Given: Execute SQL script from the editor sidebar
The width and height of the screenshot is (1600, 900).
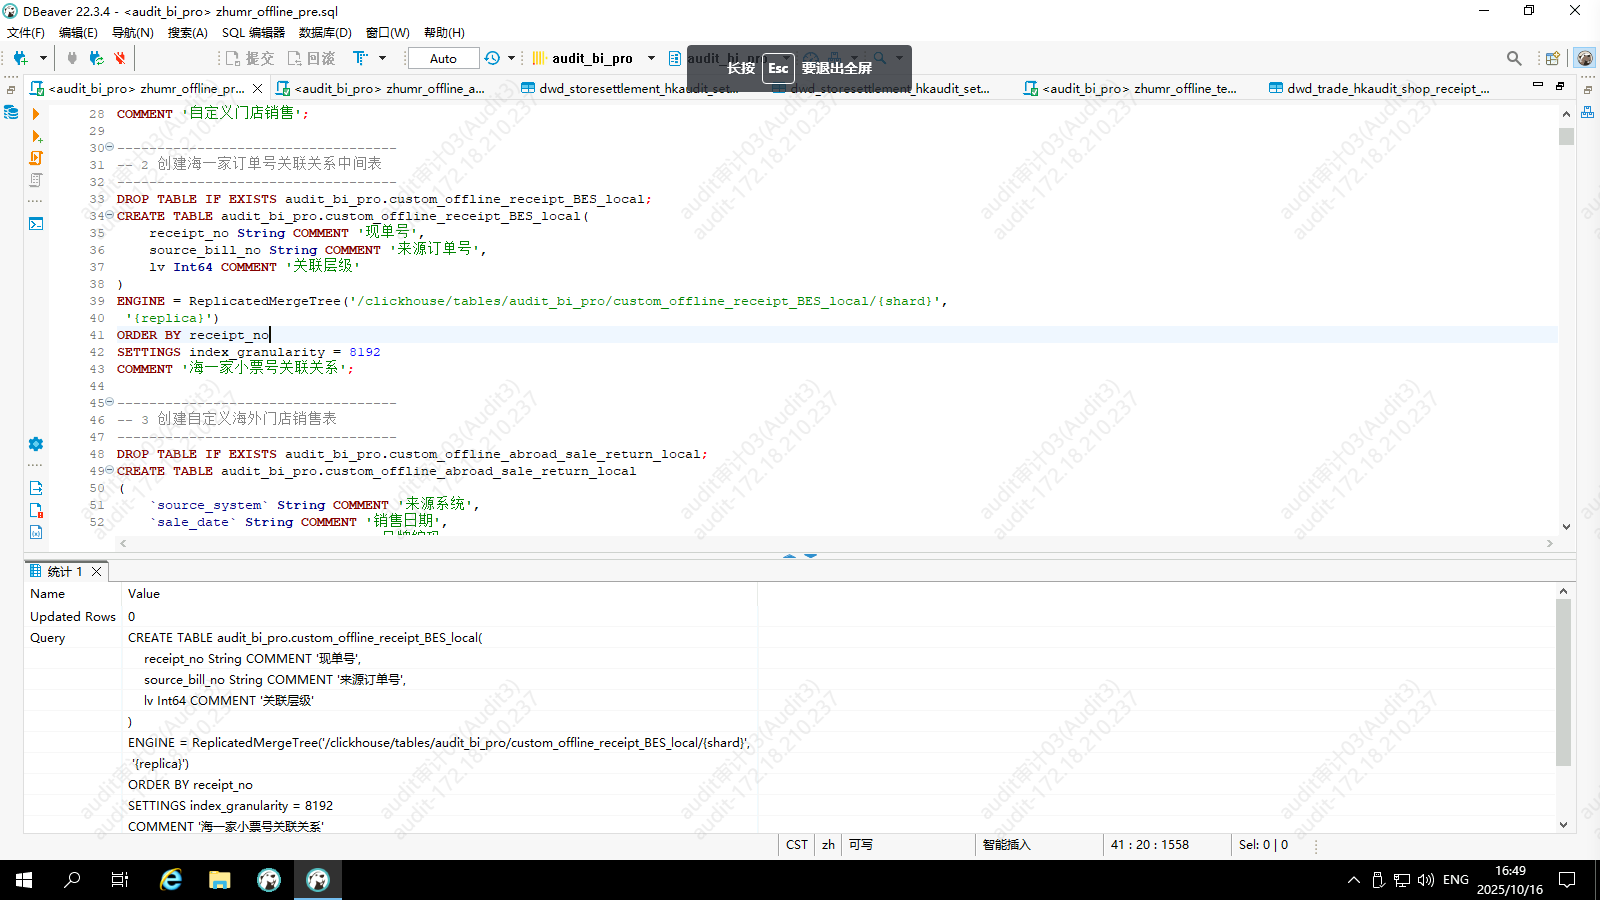Looking at the screenshot, I should pyautogui.click(x=36, y=158).
